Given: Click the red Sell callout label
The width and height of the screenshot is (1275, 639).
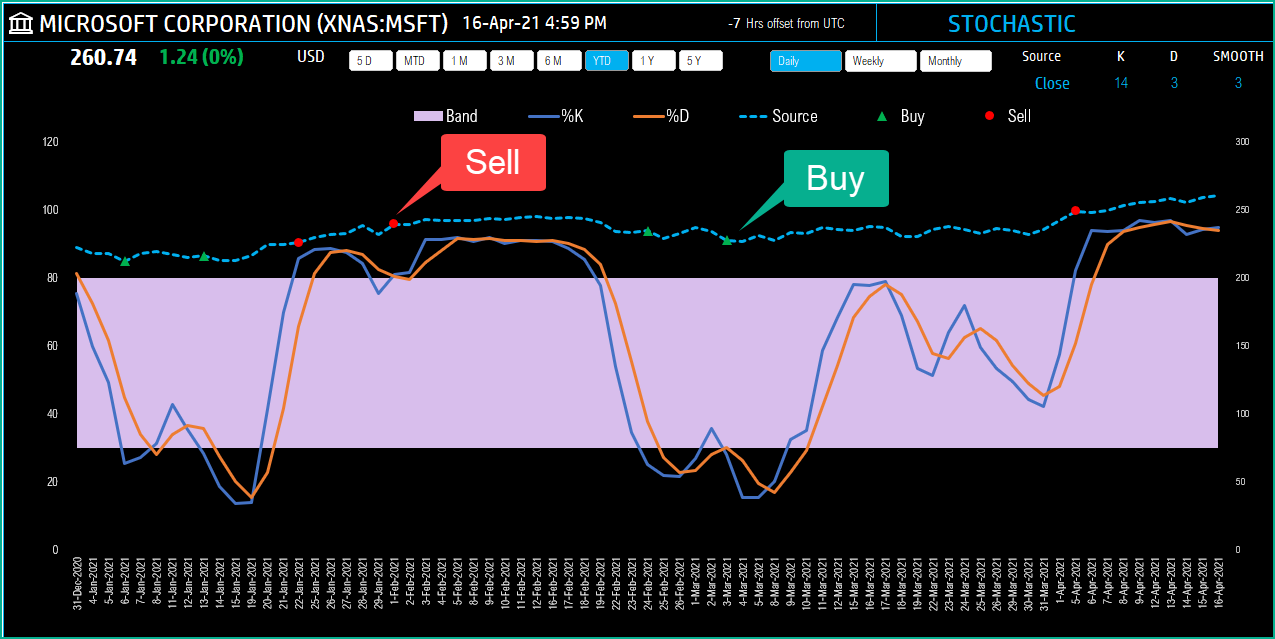Looking at the screenshot, I should click(x=493, y=162).
